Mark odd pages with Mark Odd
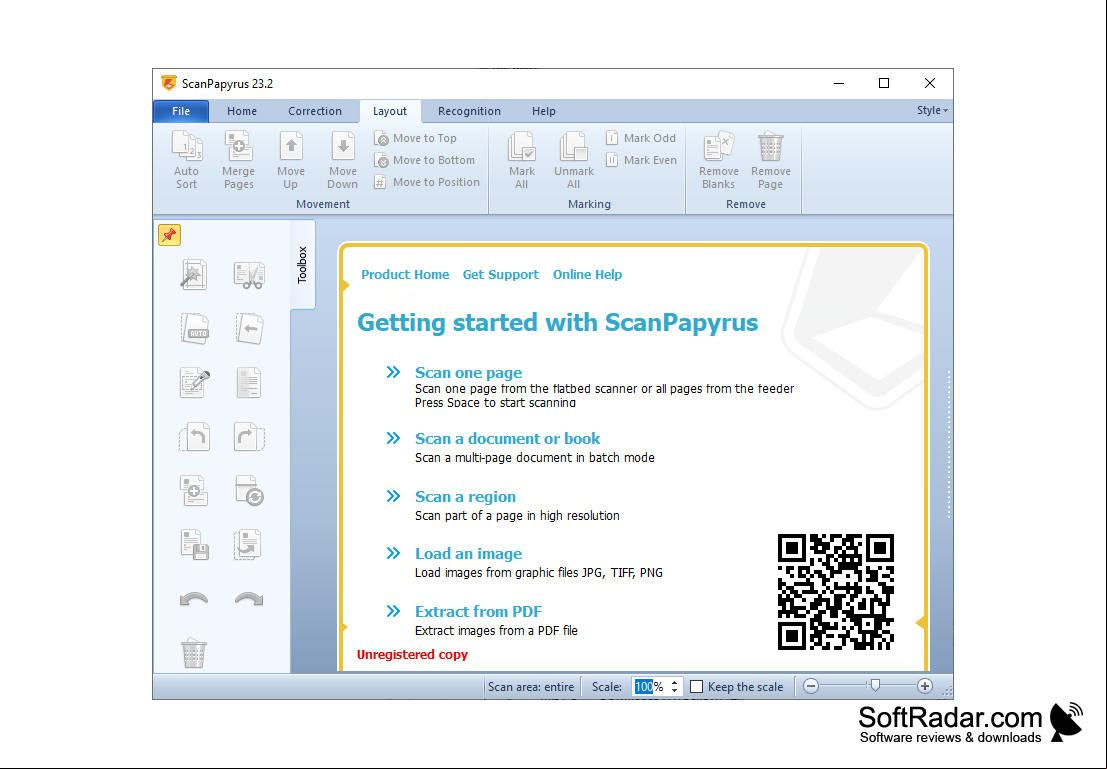1107x769 pixels. (641, 138)
